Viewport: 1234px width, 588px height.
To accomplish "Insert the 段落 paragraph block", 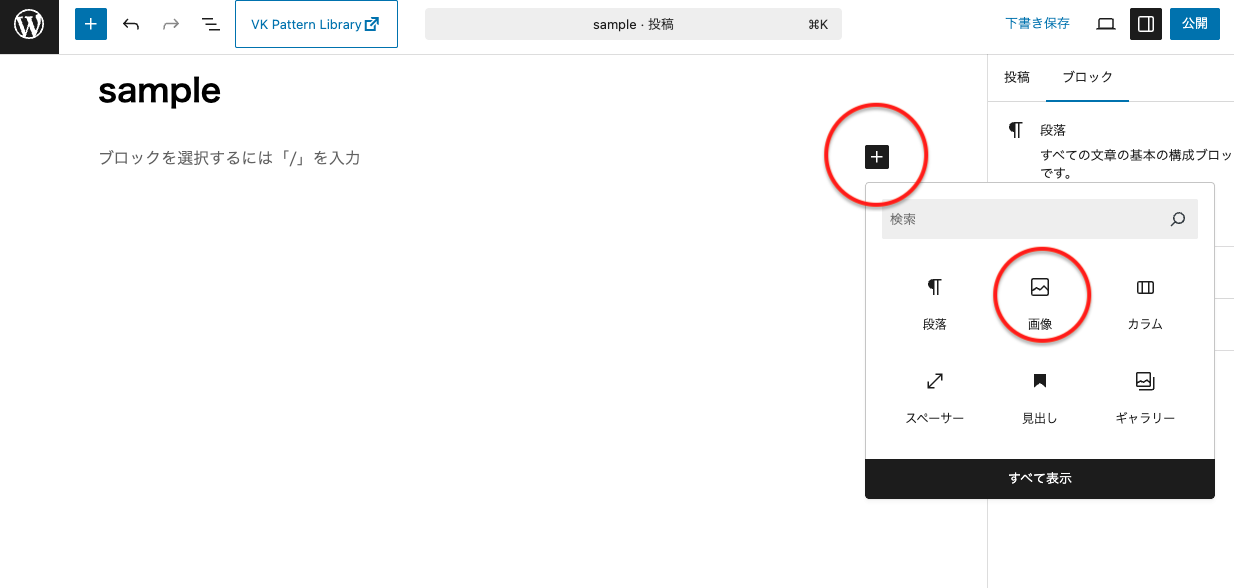I will [935, 304].
